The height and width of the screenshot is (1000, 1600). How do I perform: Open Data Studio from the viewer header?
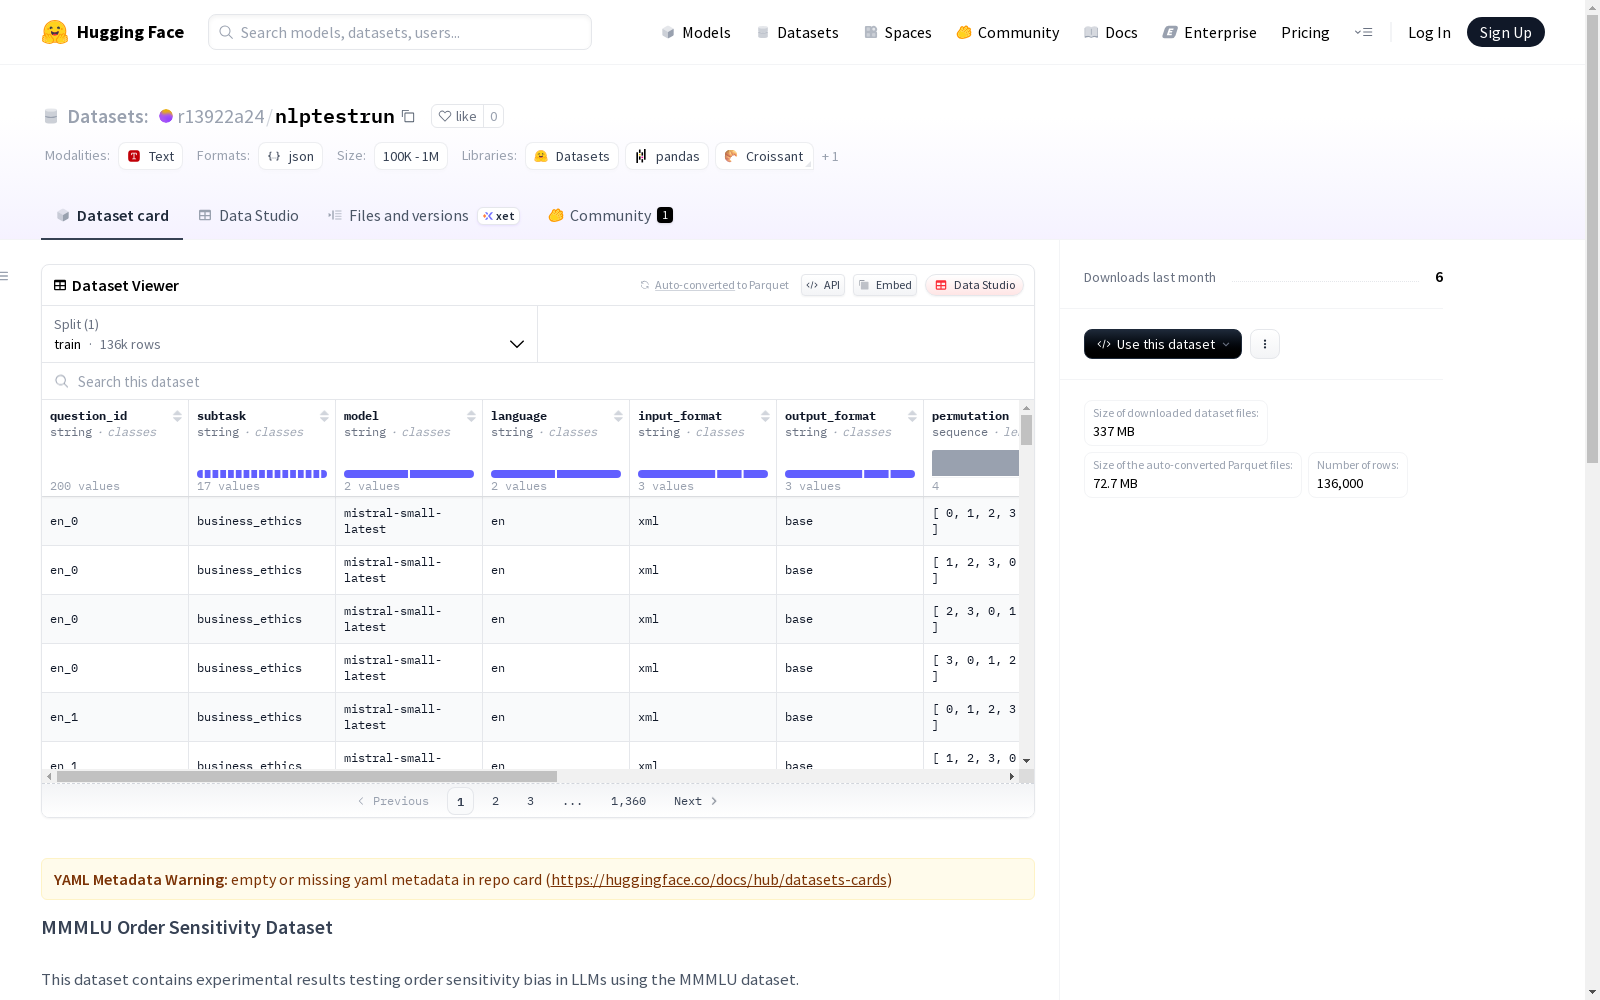point(975,285)
